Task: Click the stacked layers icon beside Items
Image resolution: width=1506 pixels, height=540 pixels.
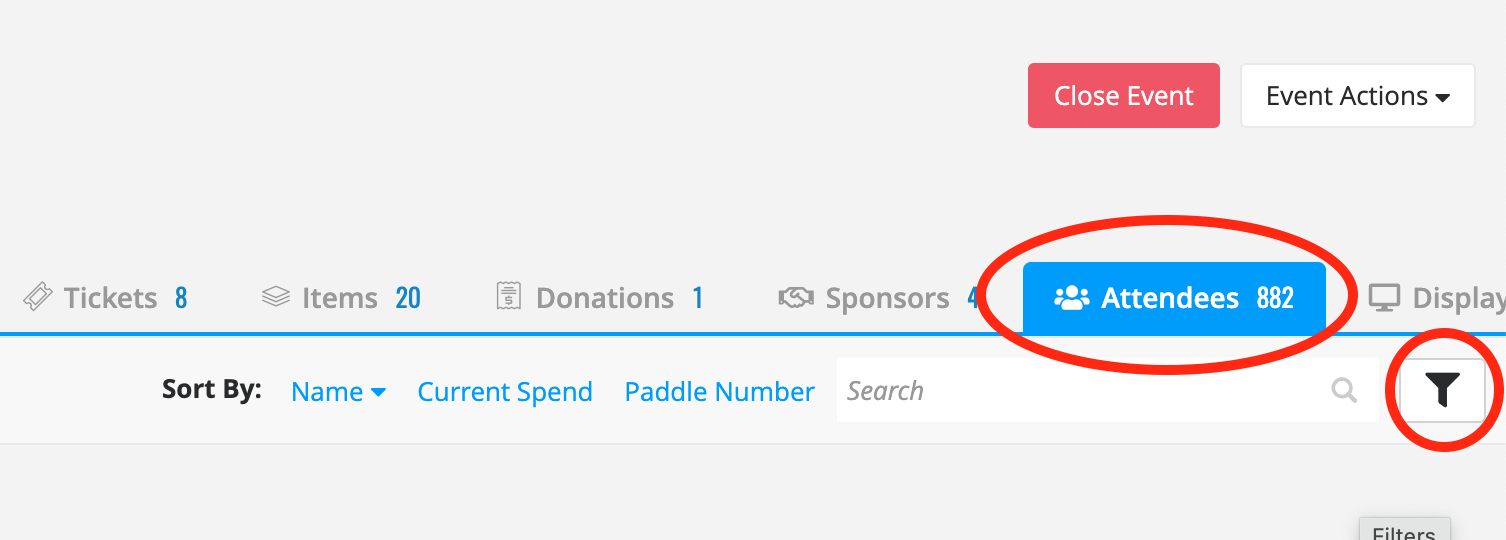Action: (x=275, y=297)
